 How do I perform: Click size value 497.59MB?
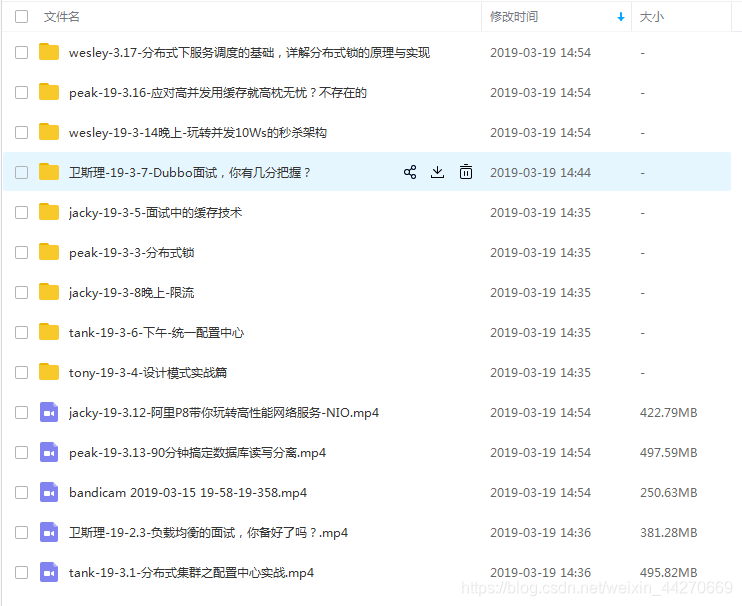click(x=669, y=453)
